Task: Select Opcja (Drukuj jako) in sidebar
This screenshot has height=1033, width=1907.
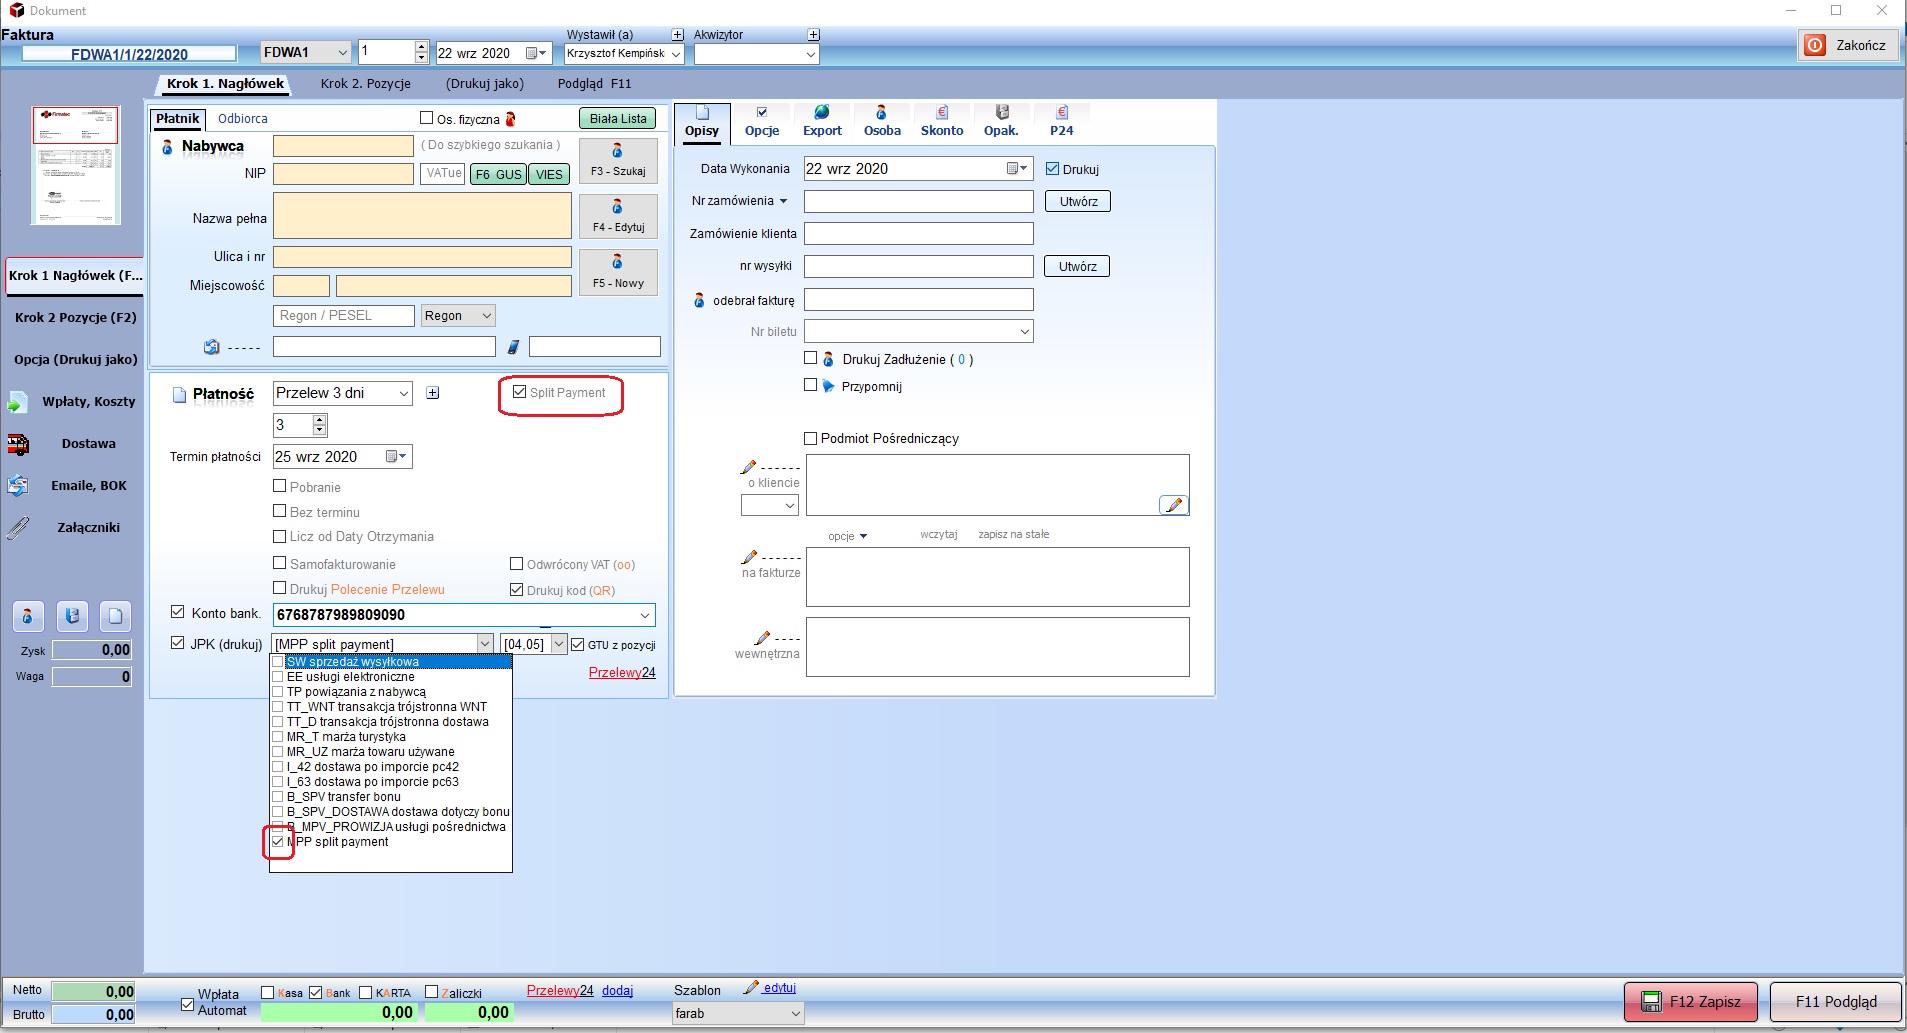Action: click(x=75, y=360)
